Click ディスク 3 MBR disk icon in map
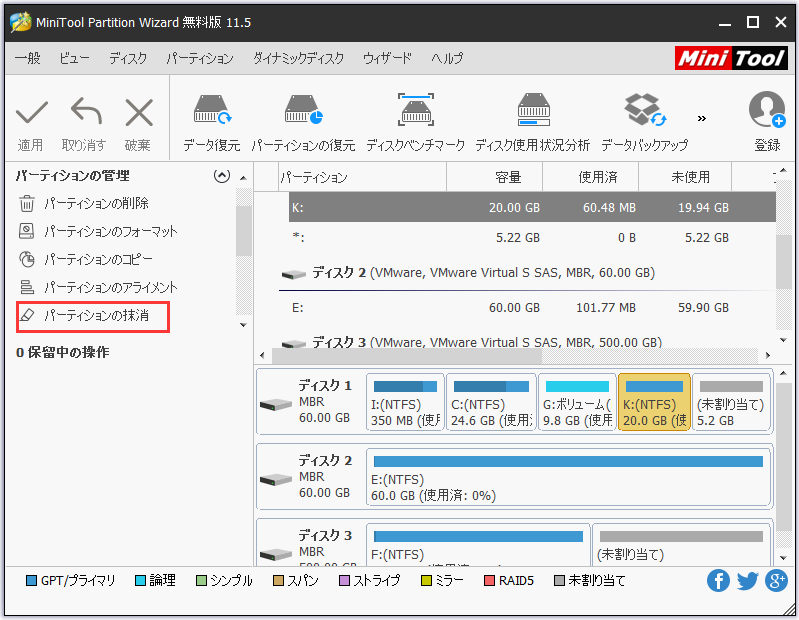799x620 pixels. pyautogui.click(x=276, y=554)
